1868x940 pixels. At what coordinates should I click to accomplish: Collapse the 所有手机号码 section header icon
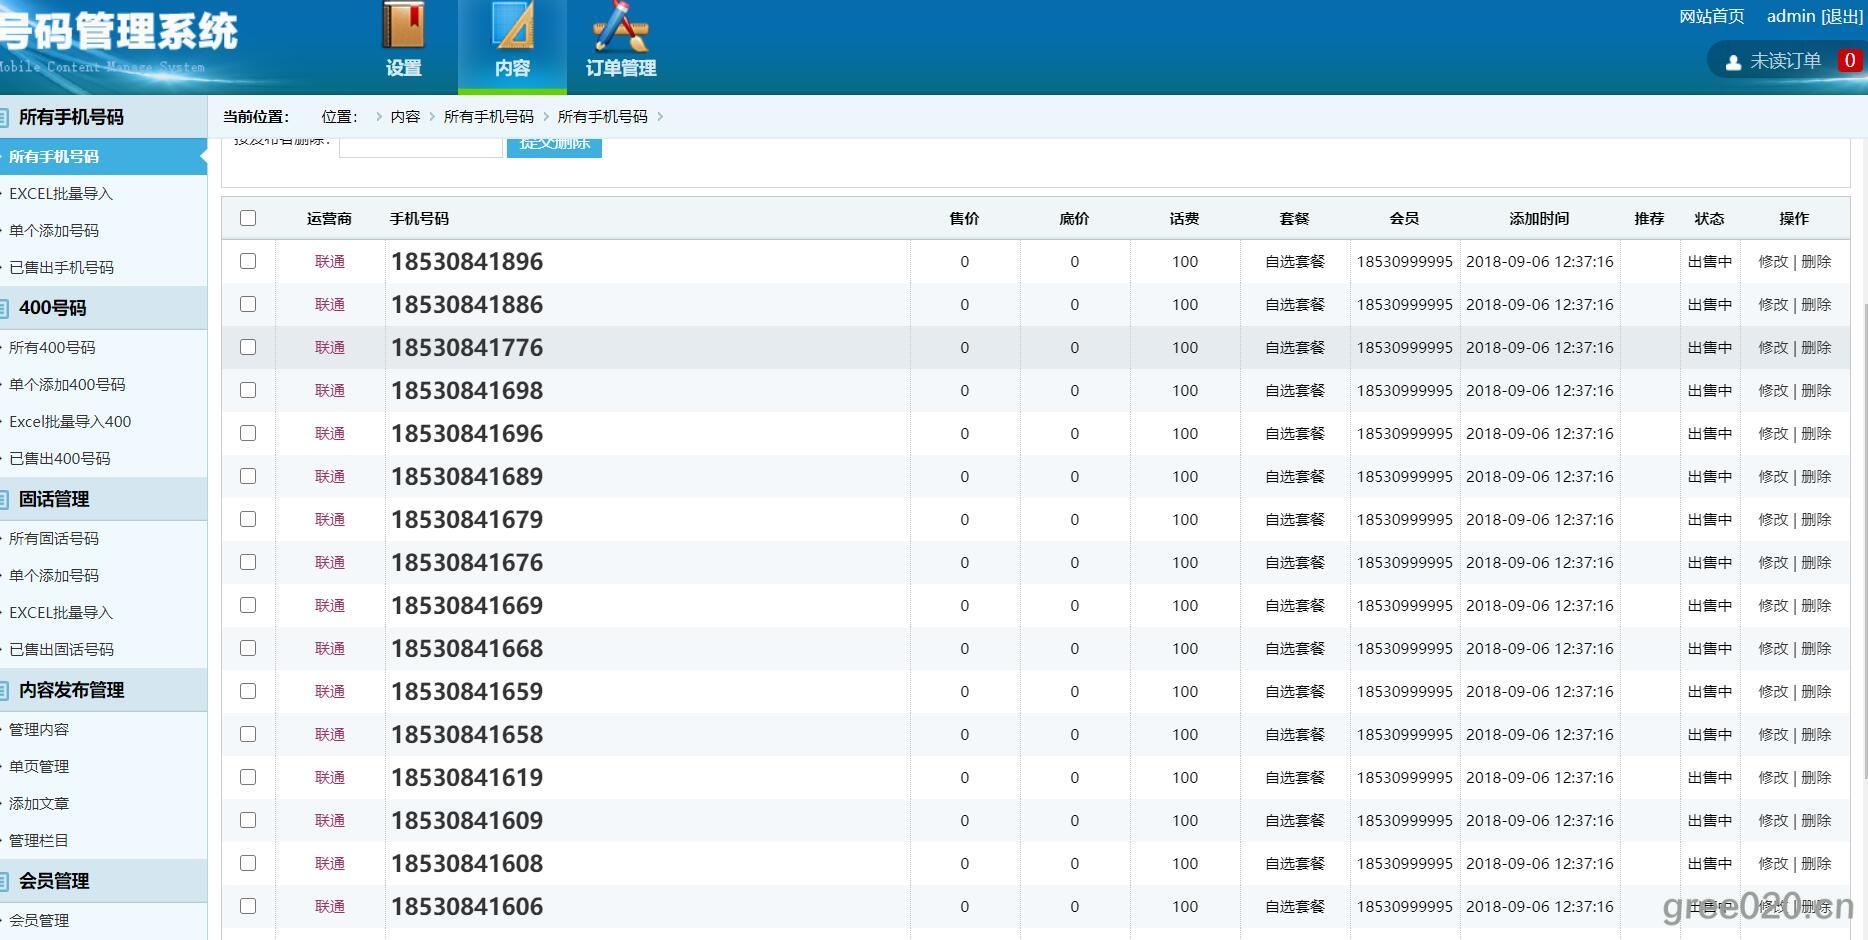pos(5,117)
